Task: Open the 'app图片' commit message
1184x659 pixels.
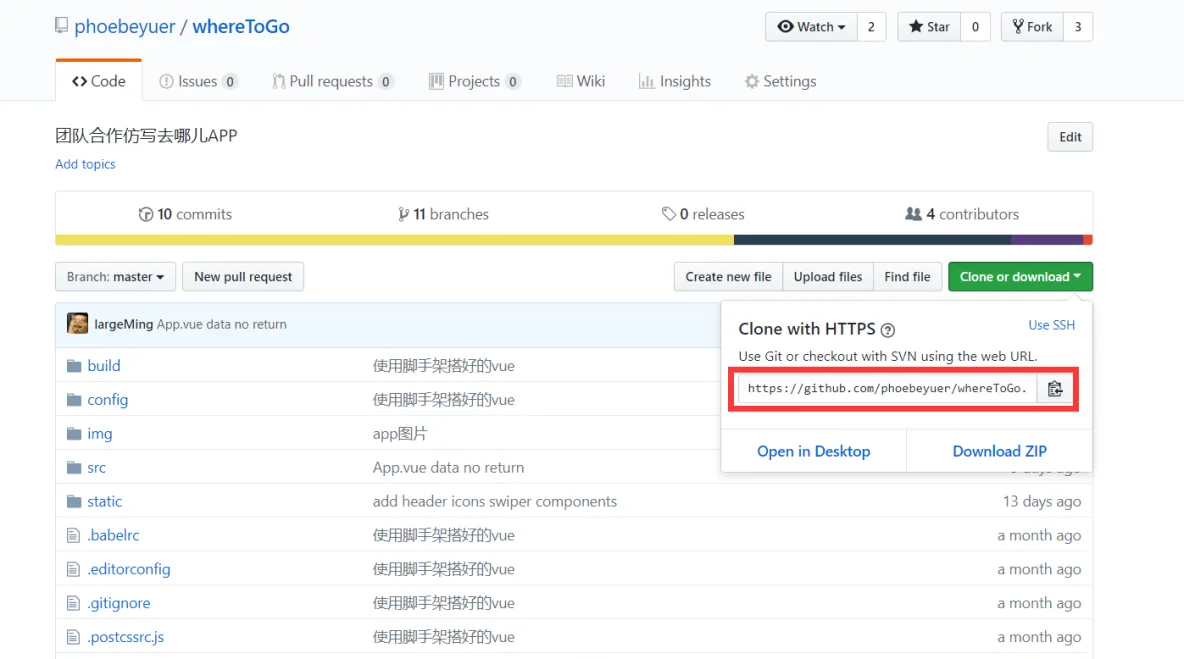Action: coord(399,433)
